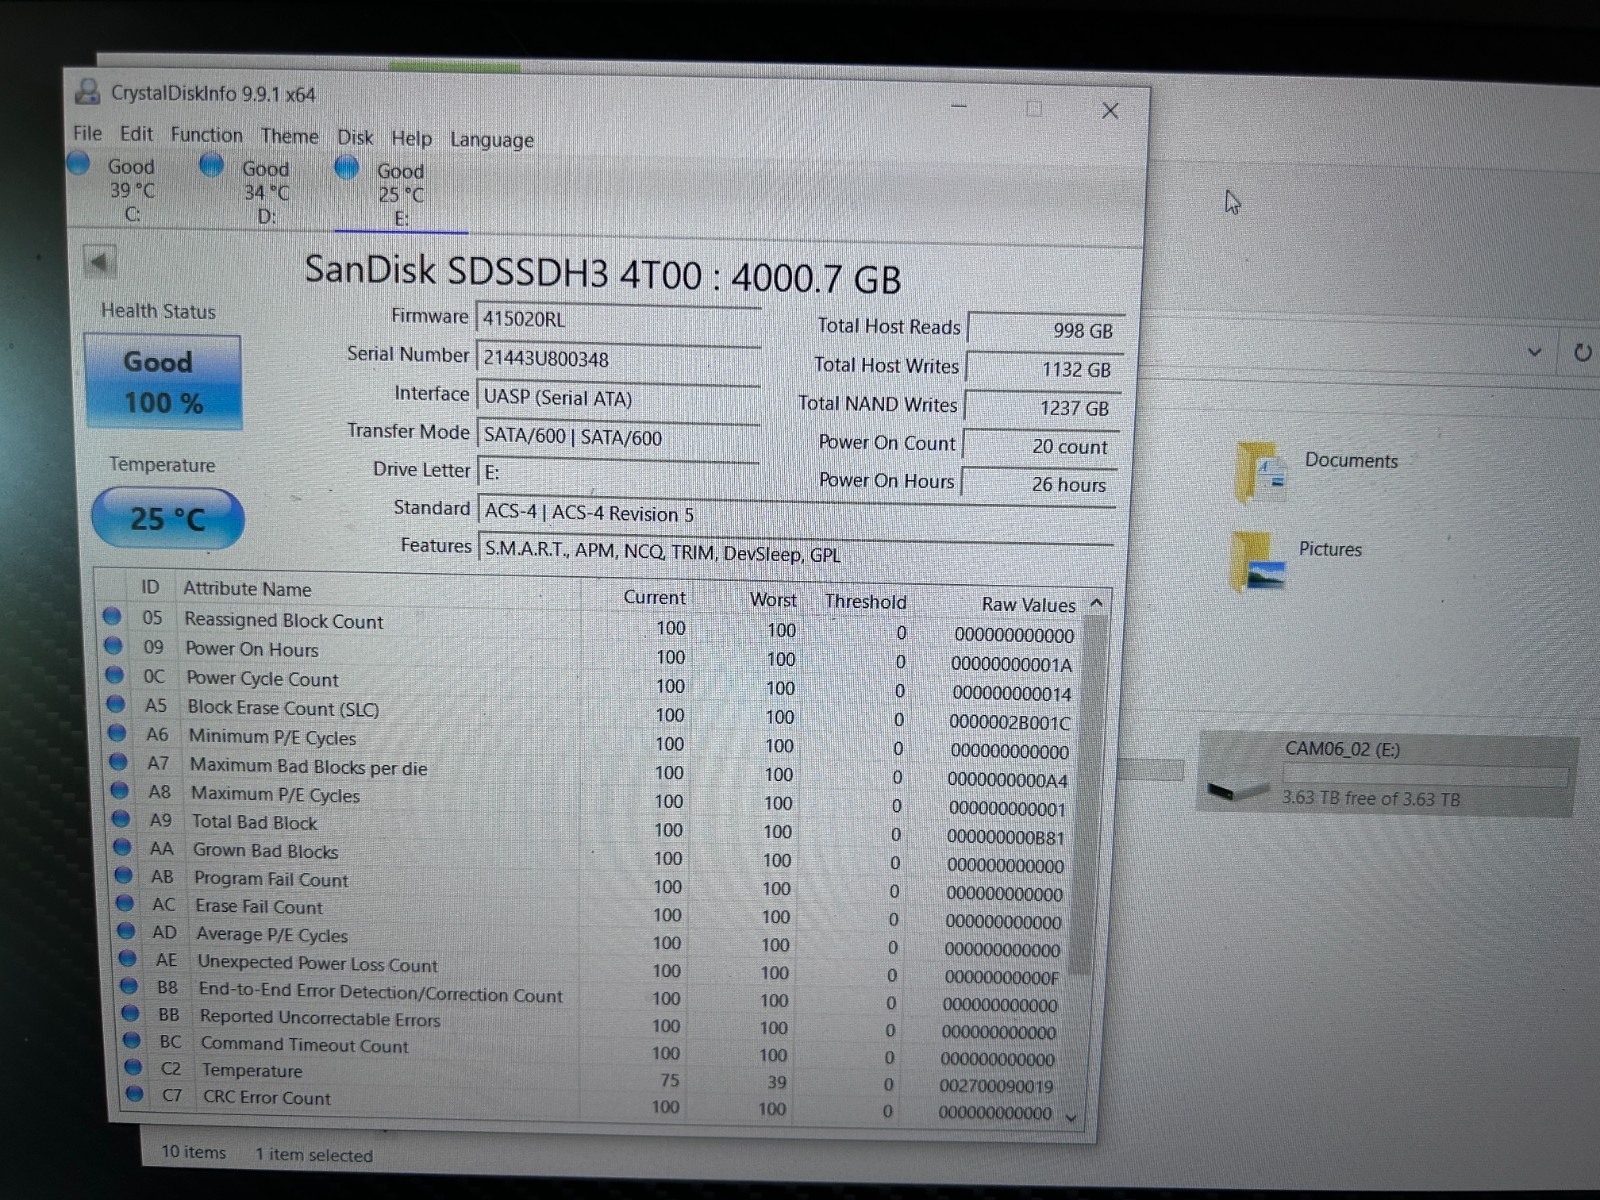Click the attribute list scroll up arrow
Screen dimensions: 1600x1200
click(x=1096, y=603)
